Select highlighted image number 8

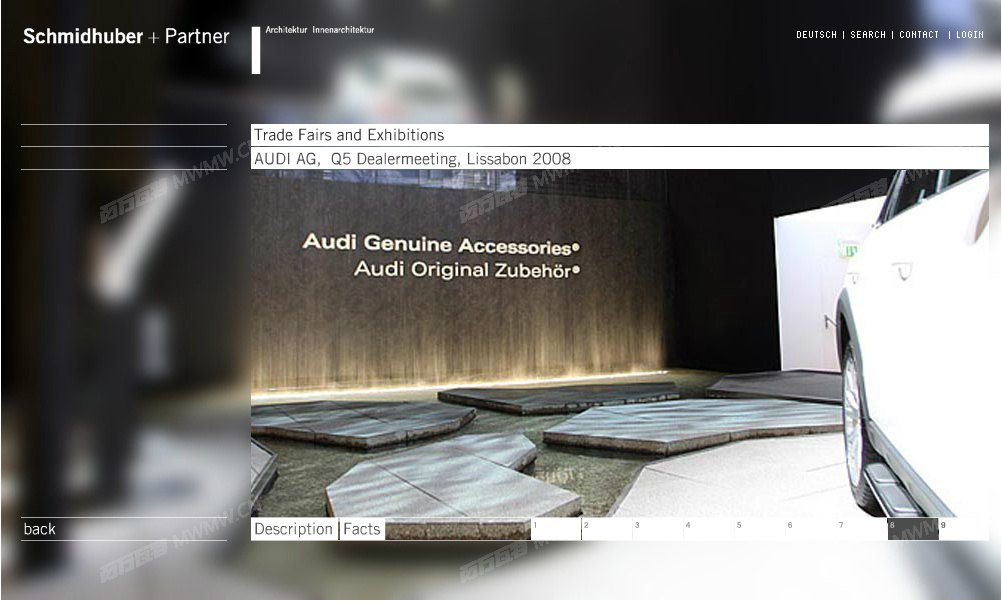coord(913,529)
